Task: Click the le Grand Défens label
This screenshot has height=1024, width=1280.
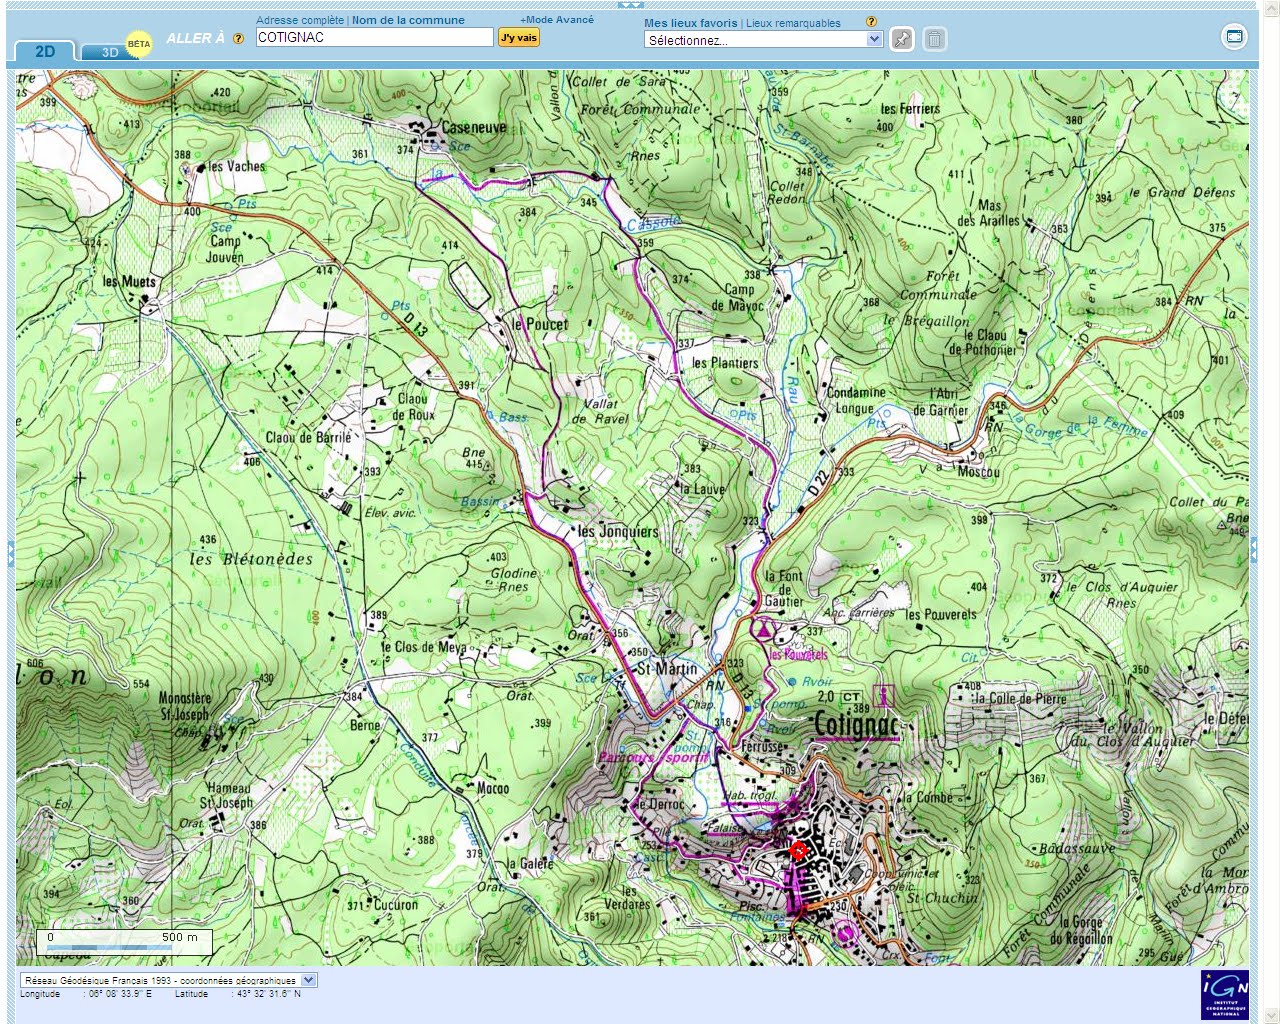Action: click(1182, 192)
